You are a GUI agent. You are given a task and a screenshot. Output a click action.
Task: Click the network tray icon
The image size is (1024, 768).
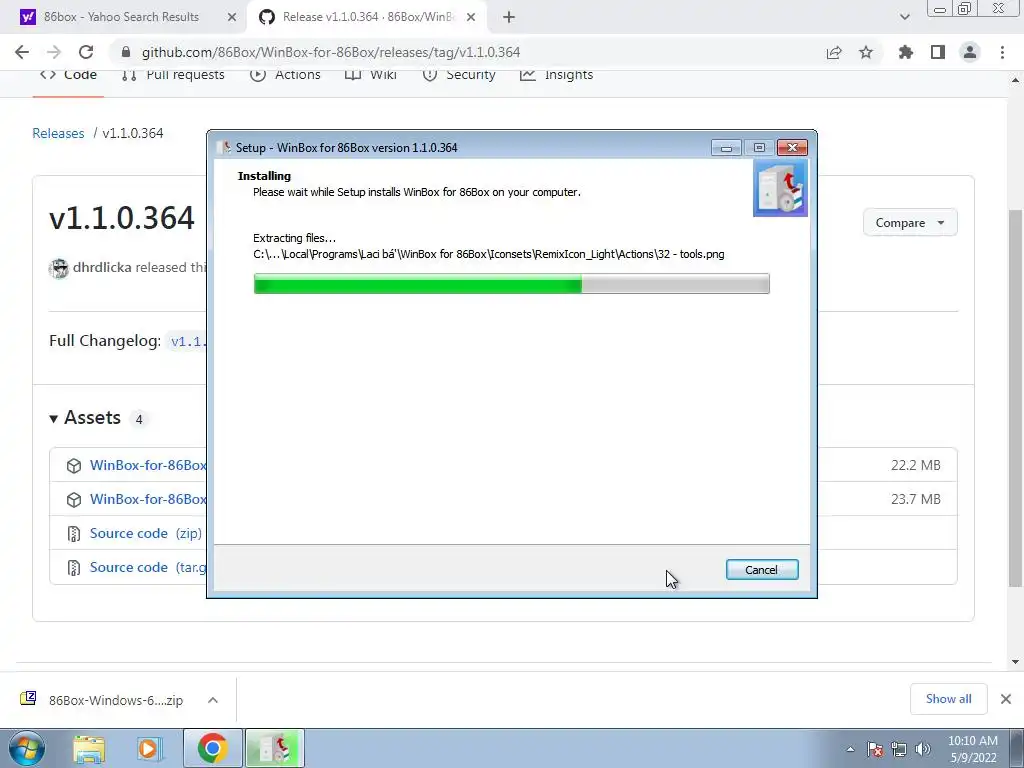click(x=899, y=749)
